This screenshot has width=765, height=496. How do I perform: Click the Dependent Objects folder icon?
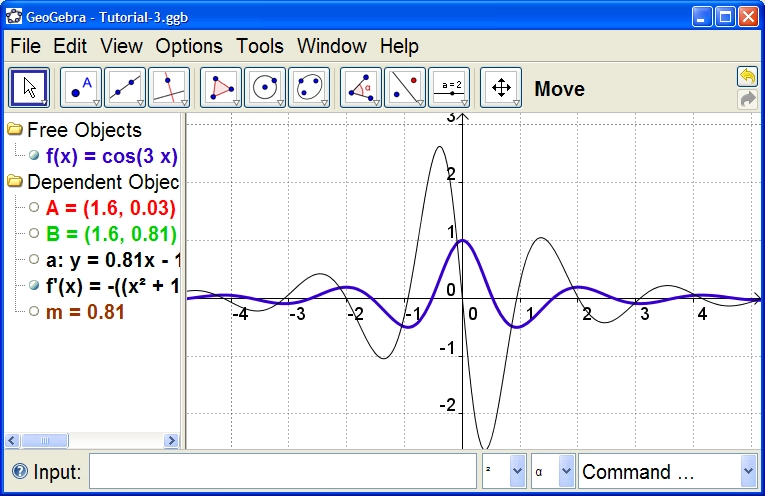15,181
